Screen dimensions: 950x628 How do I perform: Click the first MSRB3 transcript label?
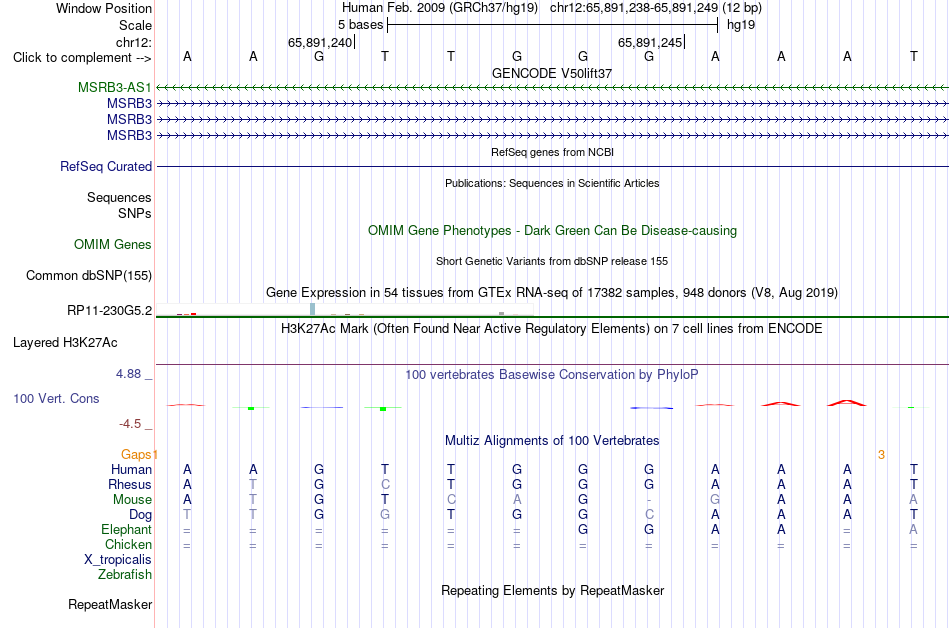130,104
